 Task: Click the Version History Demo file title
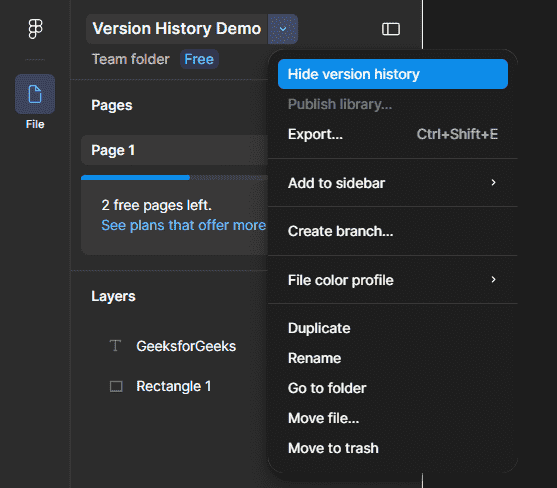[177, 29]
